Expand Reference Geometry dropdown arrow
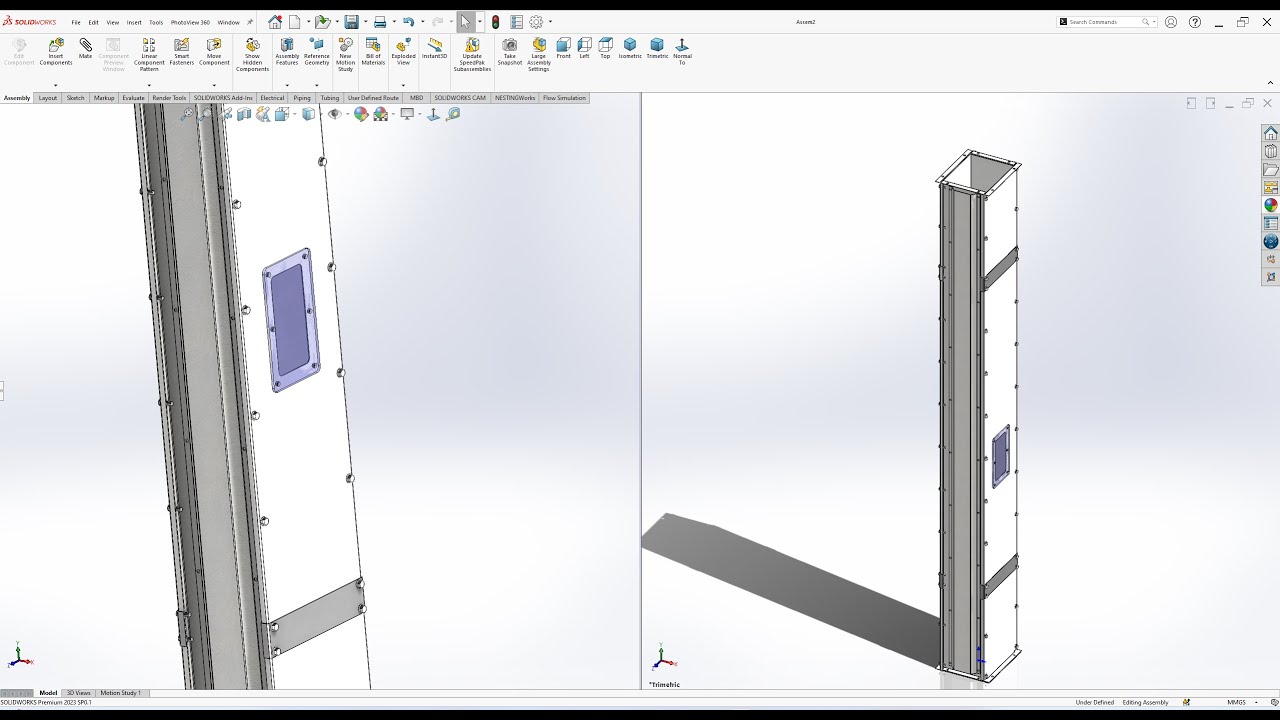 coord(317,85)
